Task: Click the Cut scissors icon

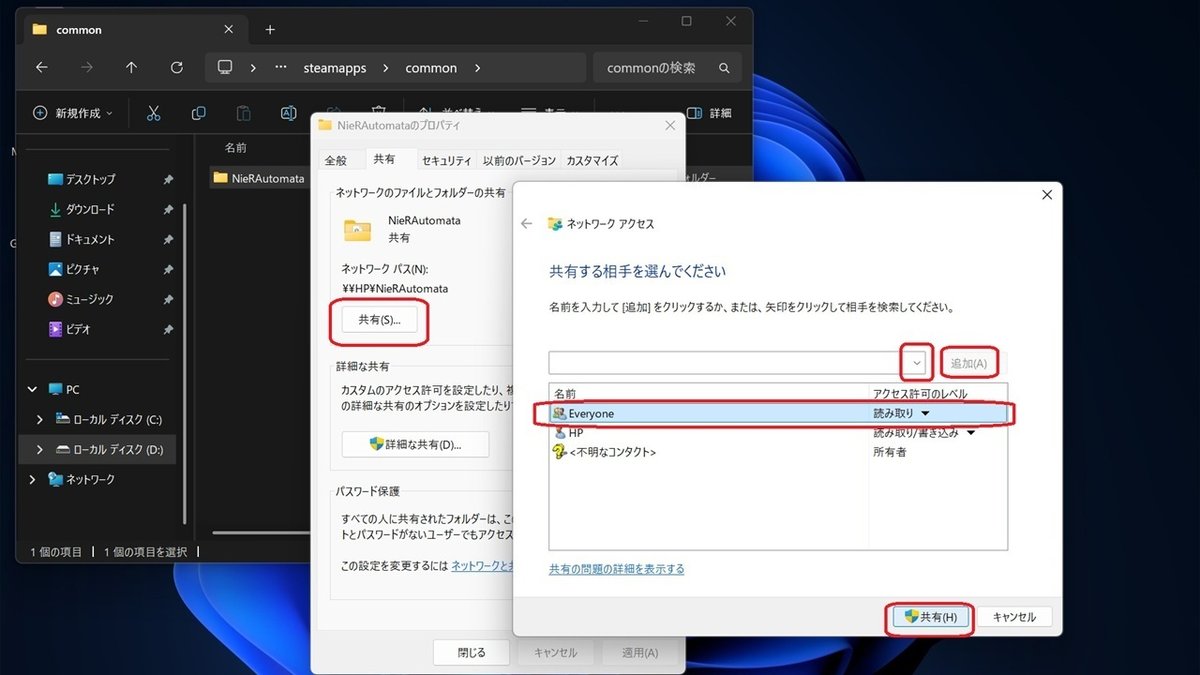Action: pos(153,113)
